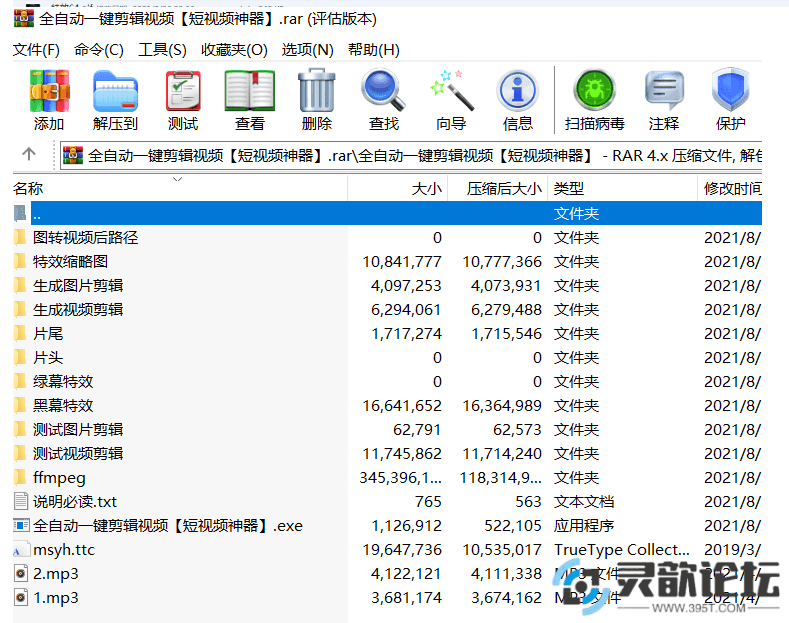Select the 测试图片剪辑 folder
Viewport: 789px width, 623px height.
tap(78, 429)
